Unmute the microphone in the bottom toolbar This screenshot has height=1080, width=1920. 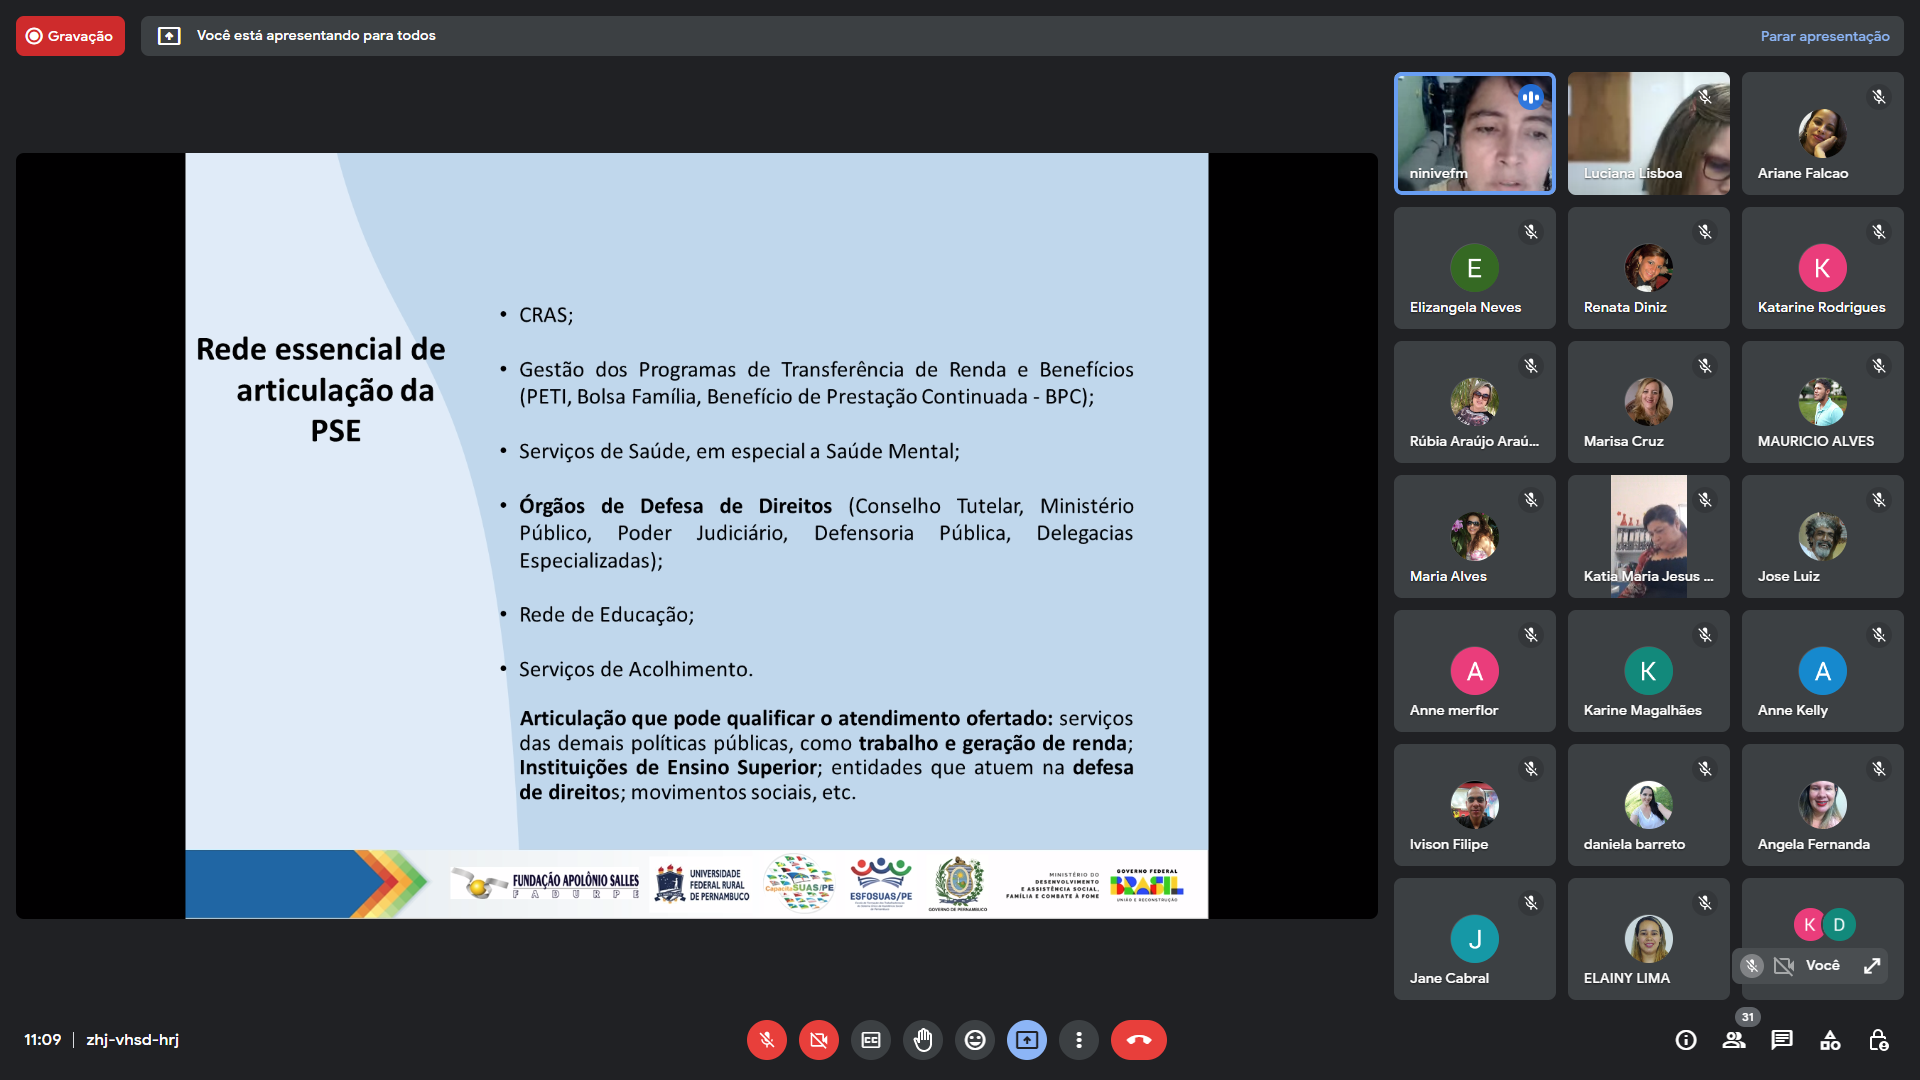tap(766, 1040)
